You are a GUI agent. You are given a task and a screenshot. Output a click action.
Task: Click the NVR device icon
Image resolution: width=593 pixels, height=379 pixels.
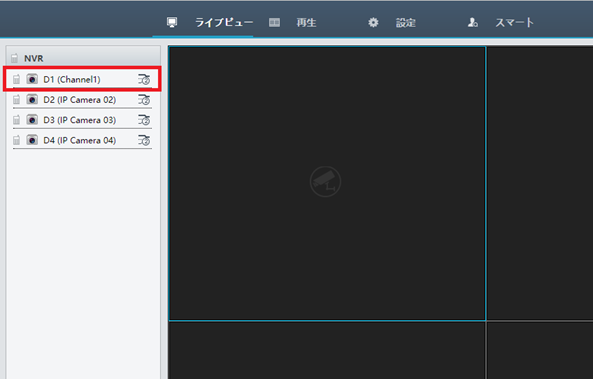pos(14,58)
